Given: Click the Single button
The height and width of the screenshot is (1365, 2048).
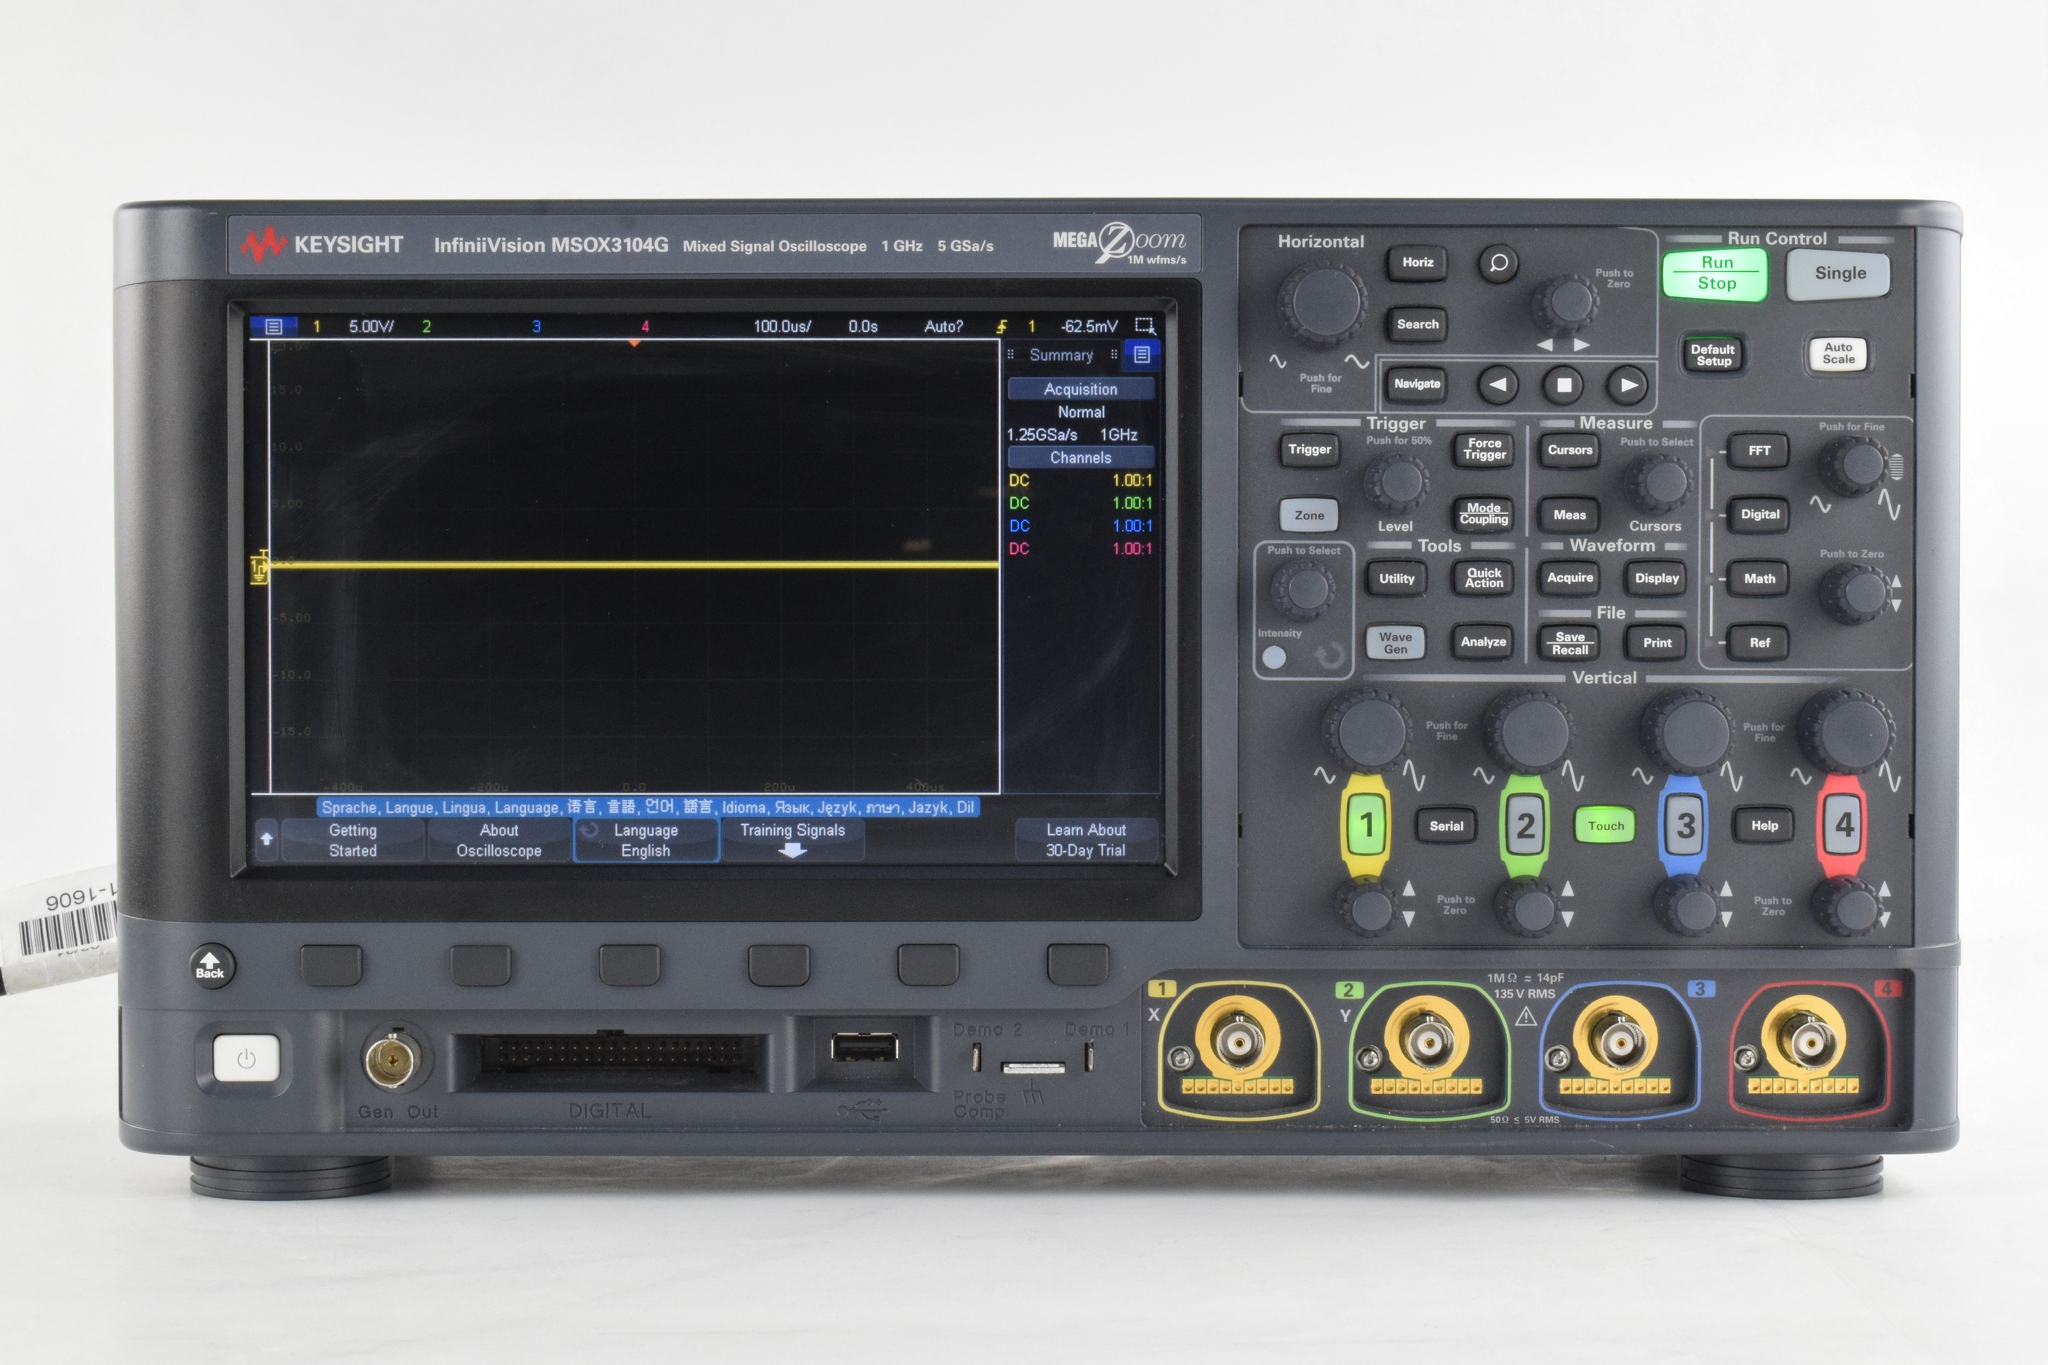Looking at the screenshot, I should pyautogui.click(x=1840, y=273).
